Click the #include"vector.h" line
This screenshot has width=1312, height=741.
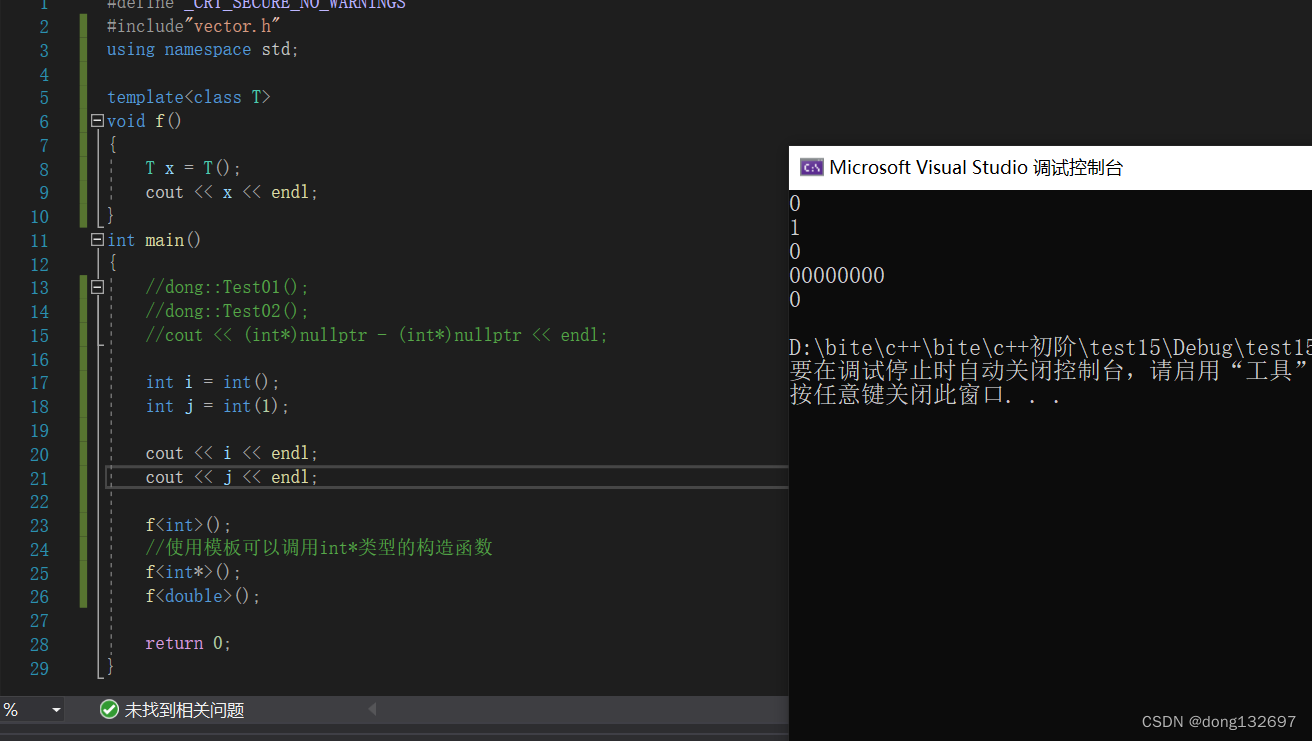(194, 26)
